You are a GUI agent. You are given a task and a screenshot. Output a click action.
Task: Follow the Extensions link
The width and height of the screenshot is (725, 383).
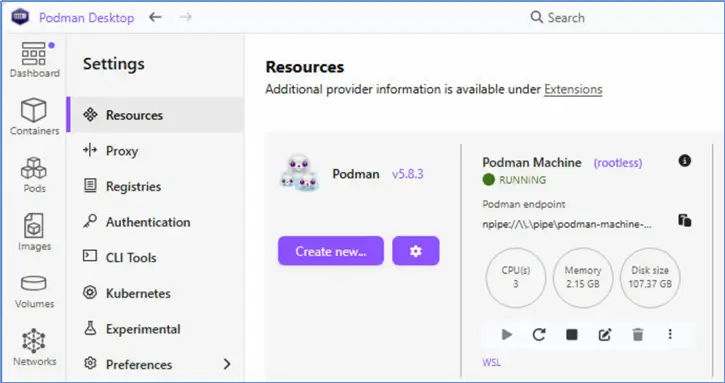pos(573,89)
